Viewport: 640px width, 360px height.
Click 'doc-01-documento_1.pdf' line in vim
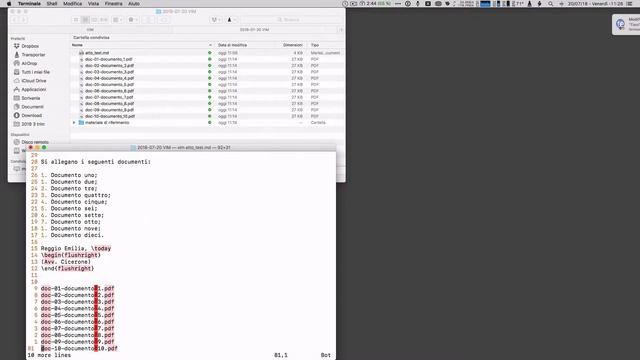pyautogui.click(x=78, y=289)
